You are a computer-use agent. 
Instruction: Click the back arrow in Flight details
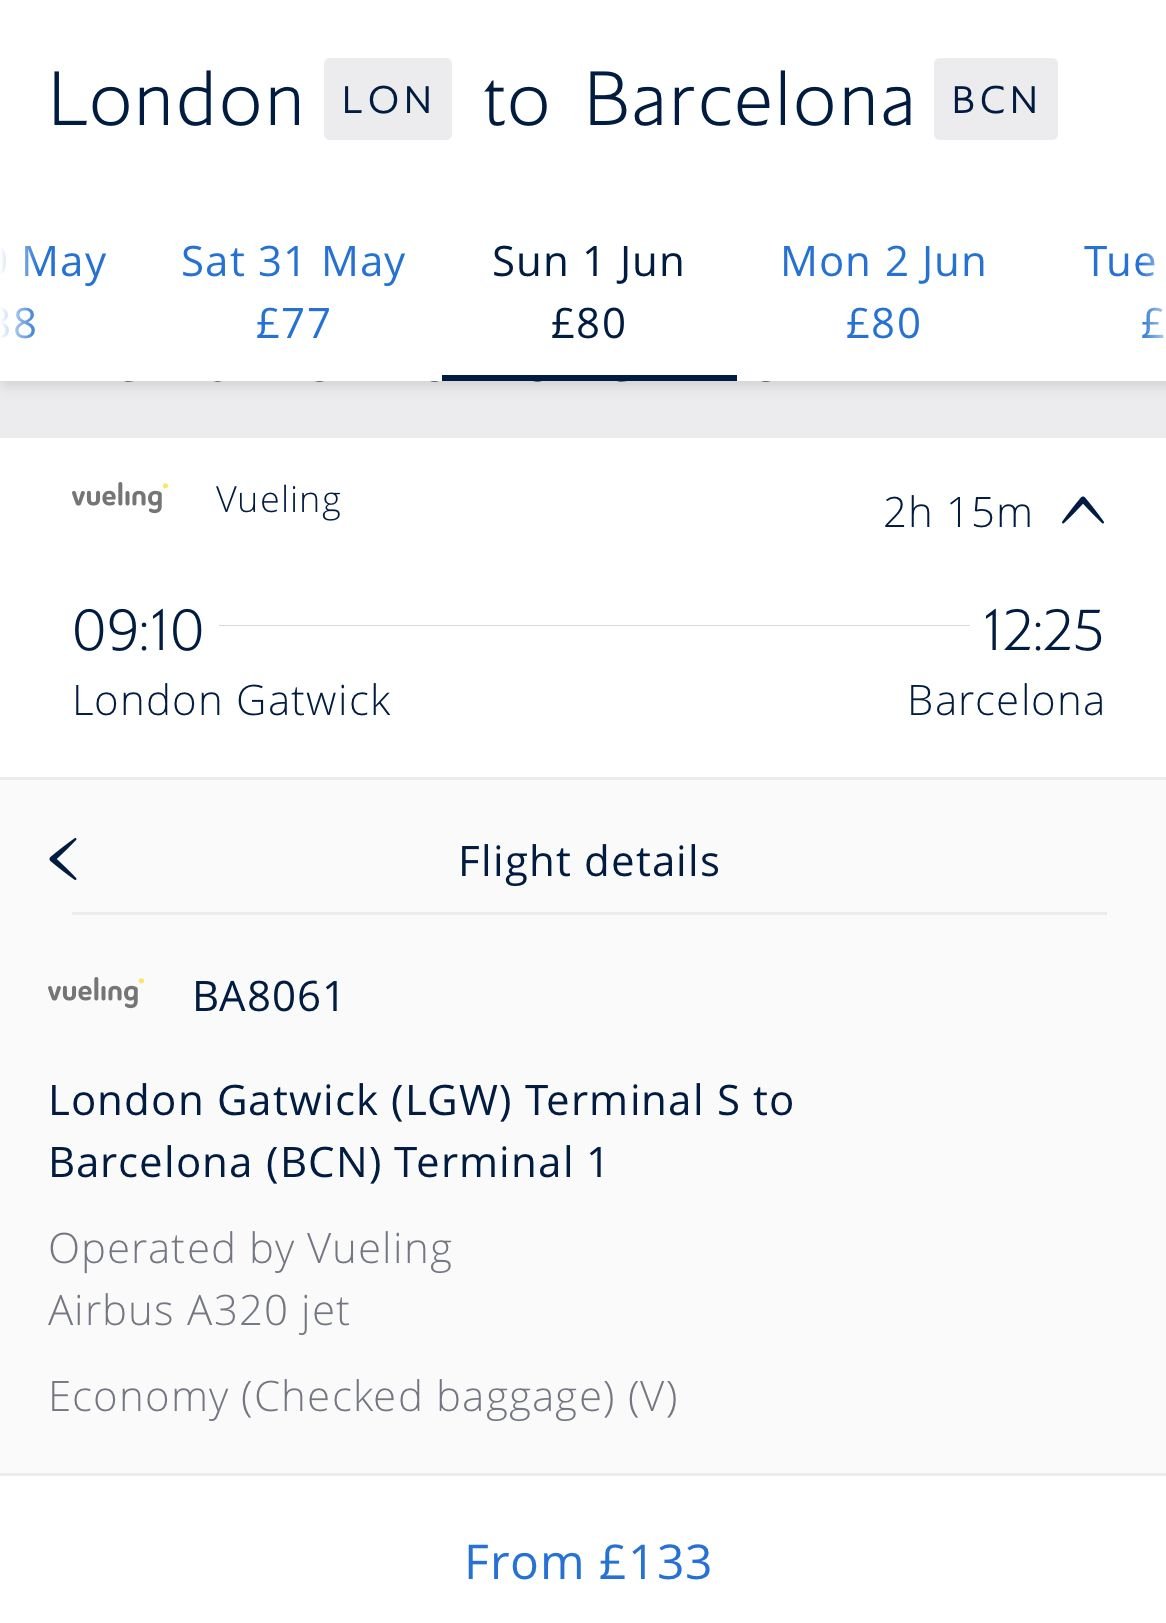pyautogui.click(x=64, y=860)
